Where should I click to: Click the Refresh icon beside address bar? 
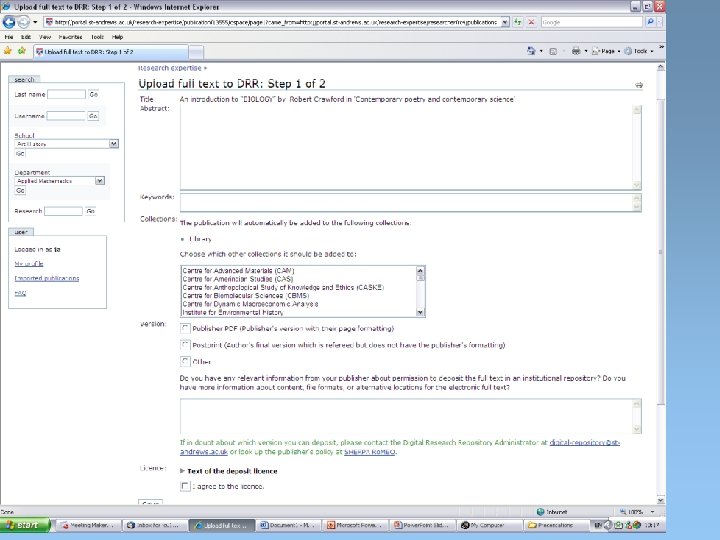[x=518, y=22]
